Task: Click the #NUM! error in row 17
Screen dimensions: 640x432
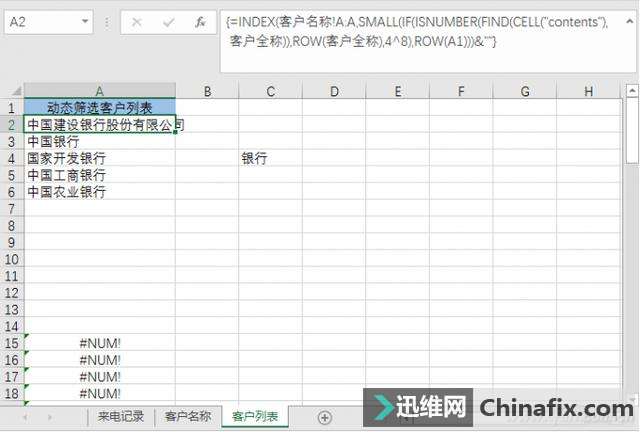Action: click(100, 376)
